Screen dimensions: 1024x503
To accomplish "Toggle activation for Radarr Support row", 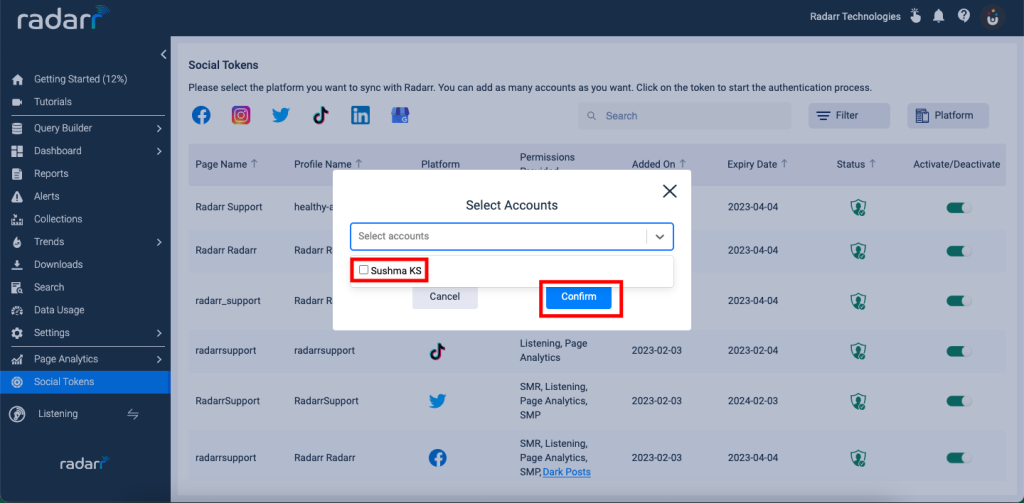I will (959, 208).
